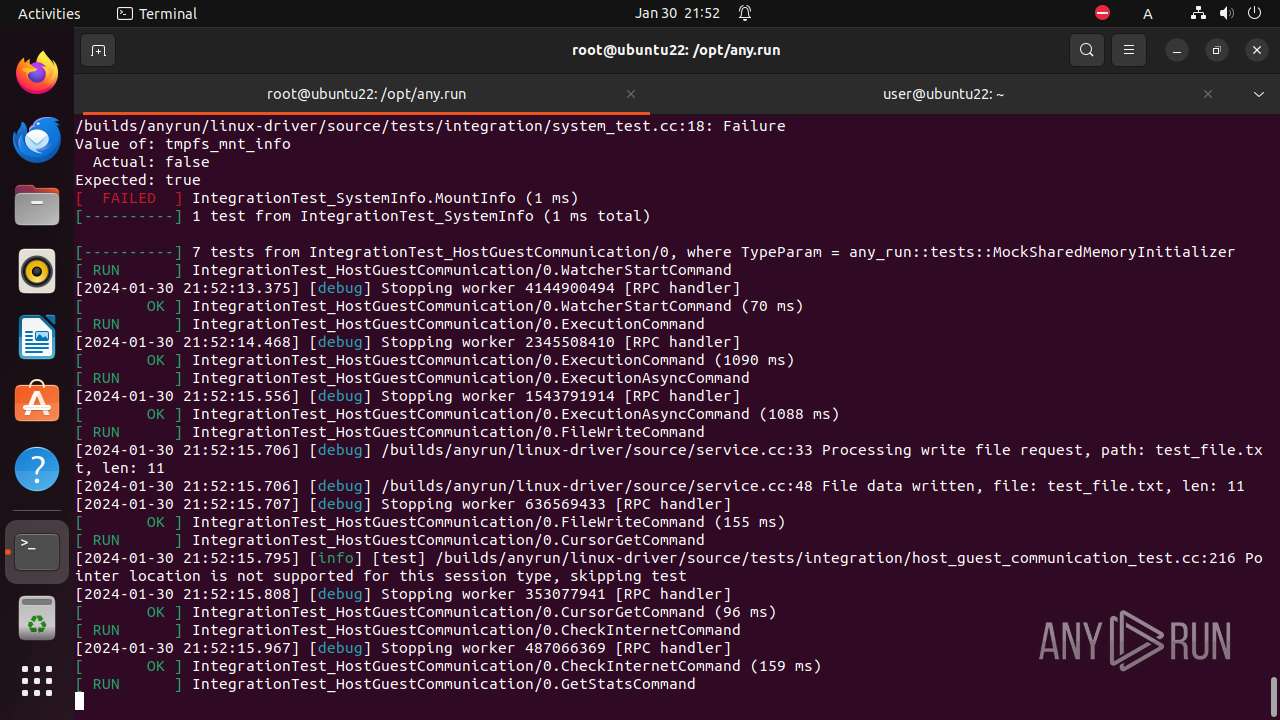
Task: Switch to the user@ubuntu22: ~ tab
Action: point(943,94)
